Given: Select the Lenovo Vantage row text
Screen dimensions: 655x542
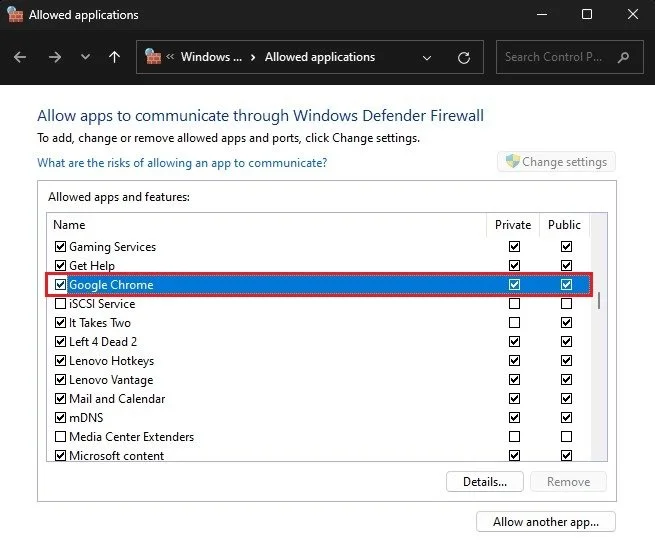Looking at the screenshot, I should (x=111, y=380).
